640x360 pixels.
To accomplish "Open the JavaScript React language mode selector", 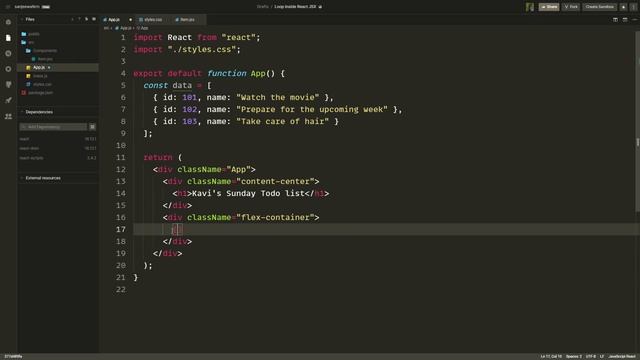I will [x=622, y=357].
